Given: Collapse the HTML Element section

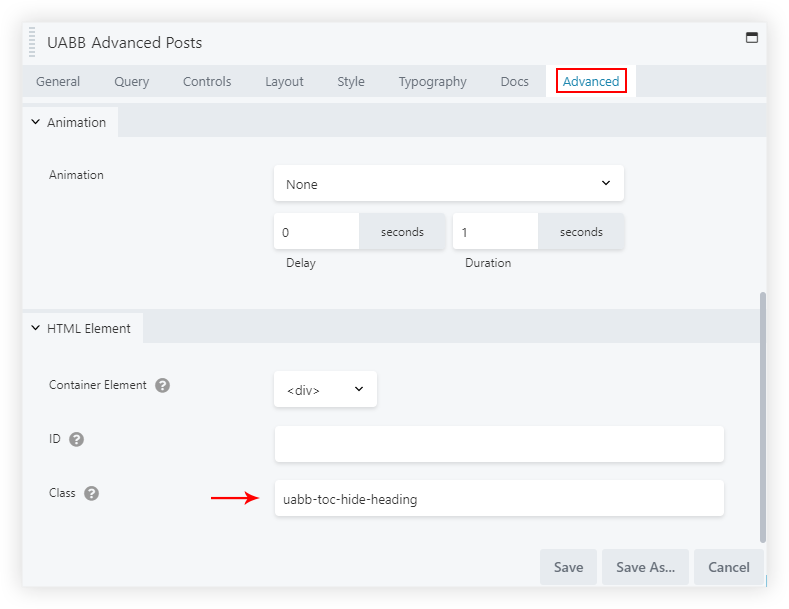Looking at the screenshot, I should (x=82, y=328).
